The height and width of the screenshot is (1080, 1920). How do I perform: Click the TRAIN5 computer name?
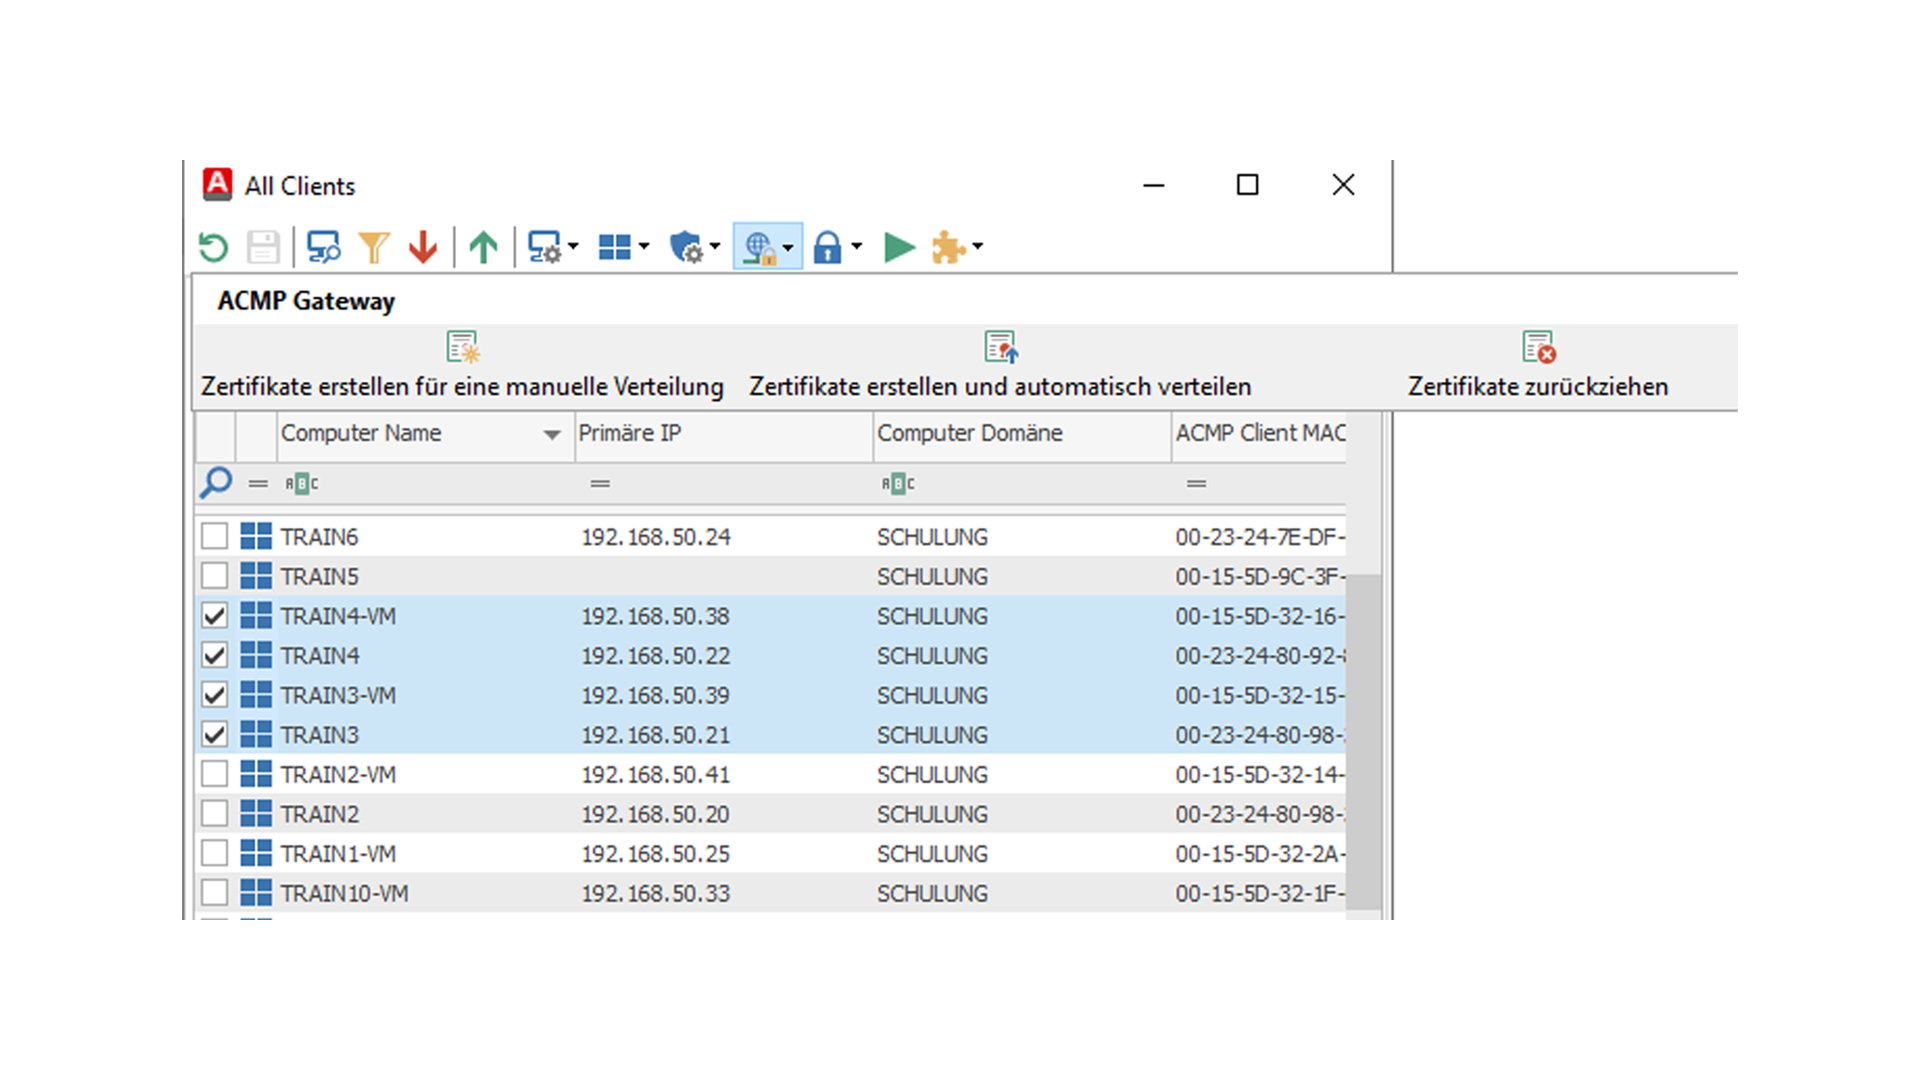point(319,577)
